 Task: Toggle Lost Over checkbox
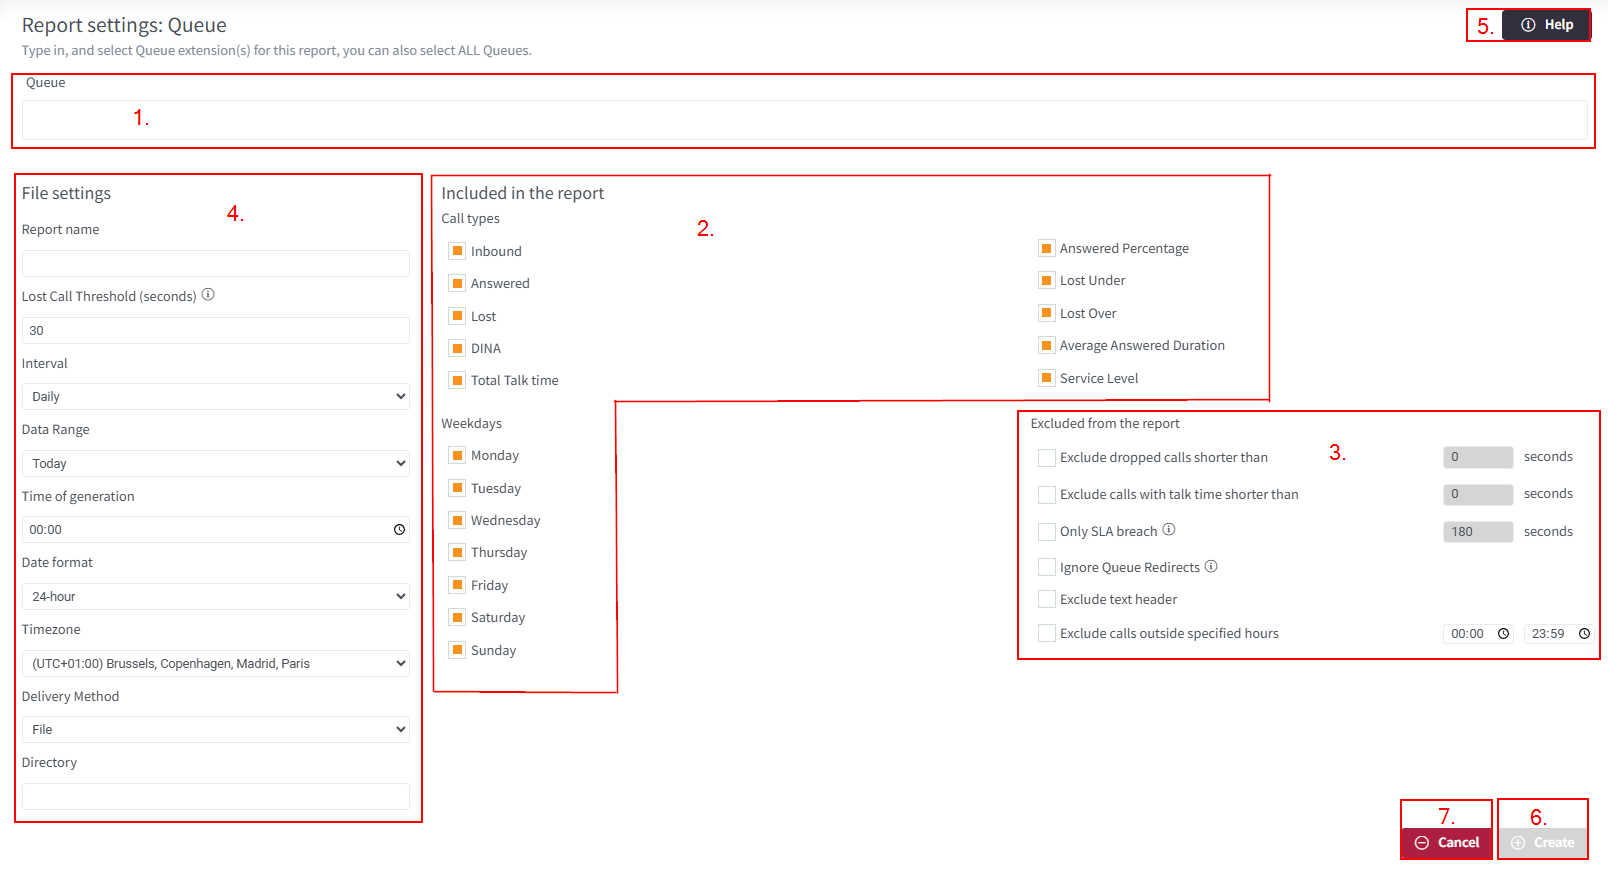[1046, 313]
